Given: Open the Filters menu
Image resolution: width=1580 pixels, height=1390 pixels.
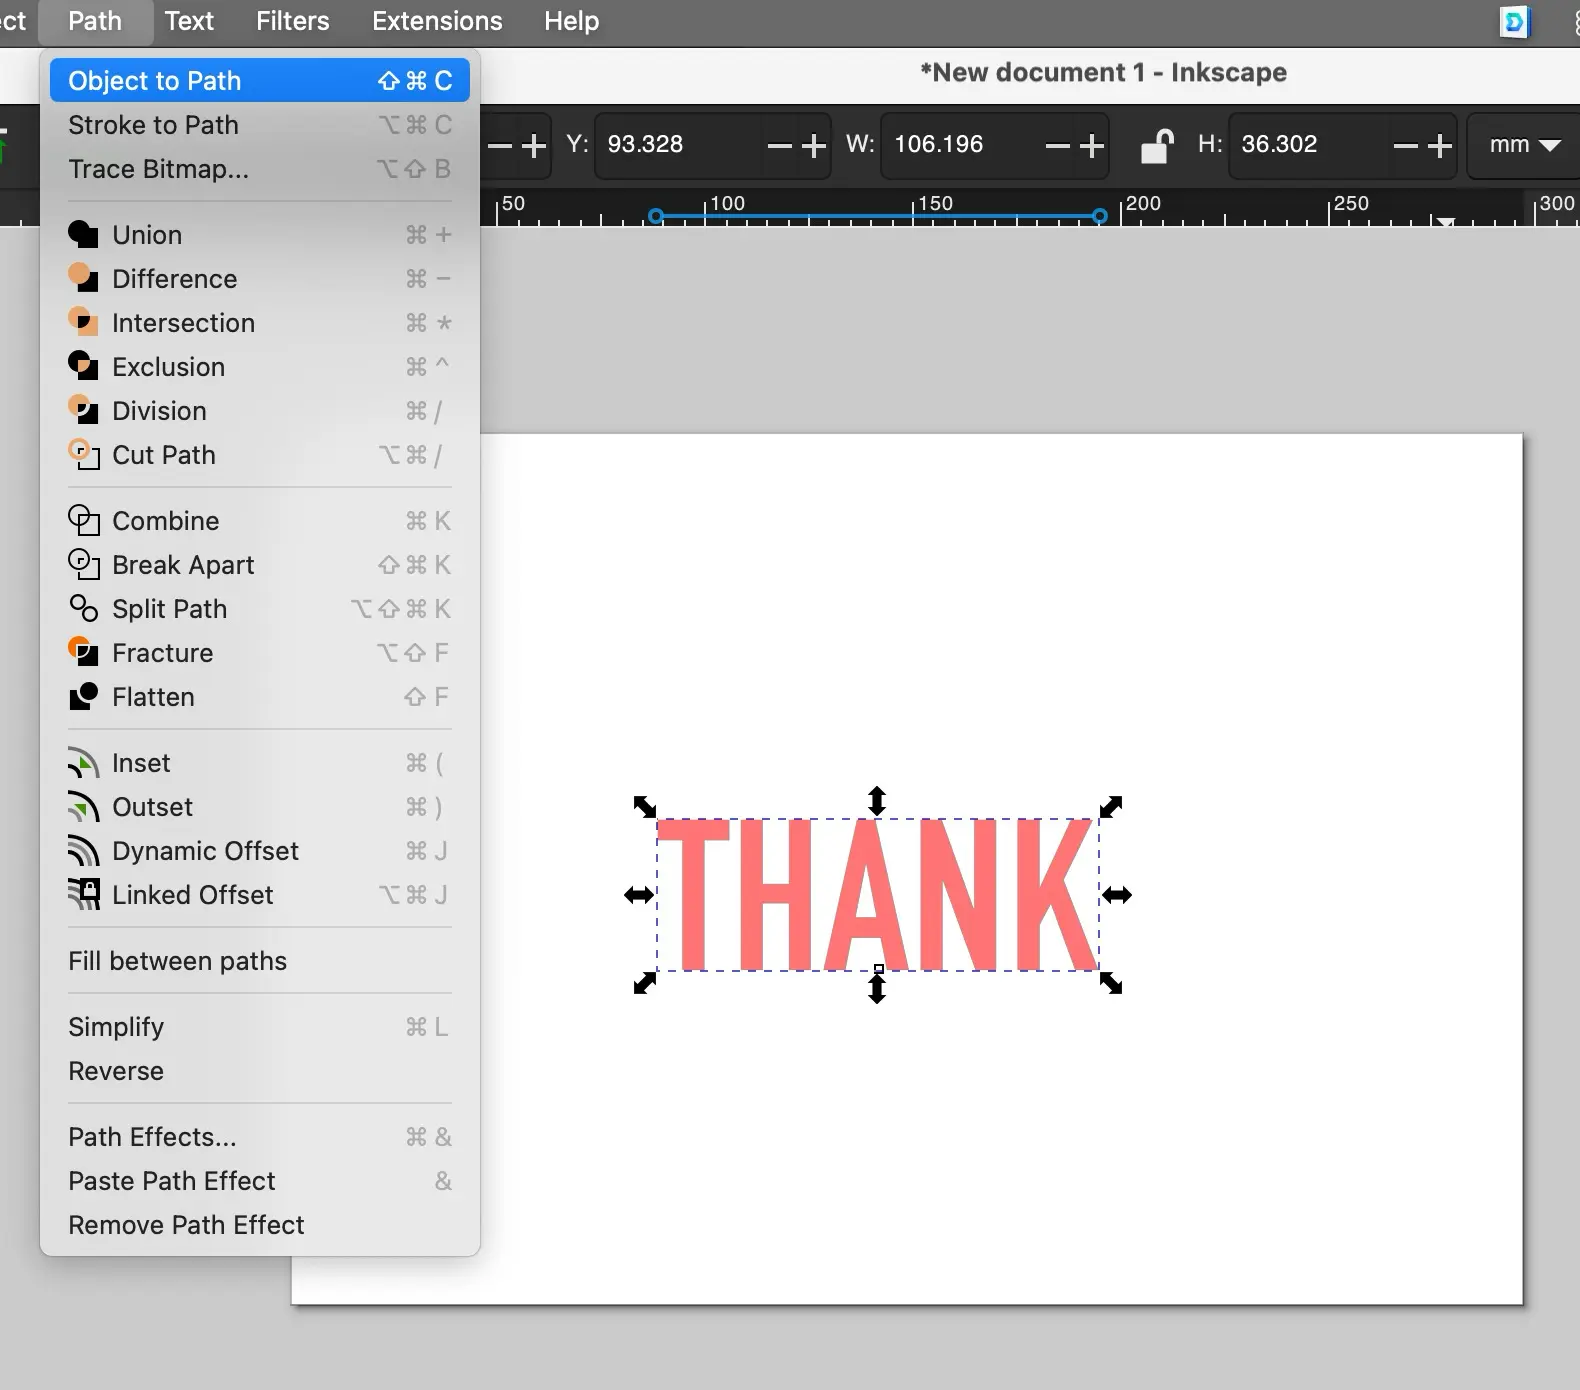Looking at the screenshot, I should (292, 21).
